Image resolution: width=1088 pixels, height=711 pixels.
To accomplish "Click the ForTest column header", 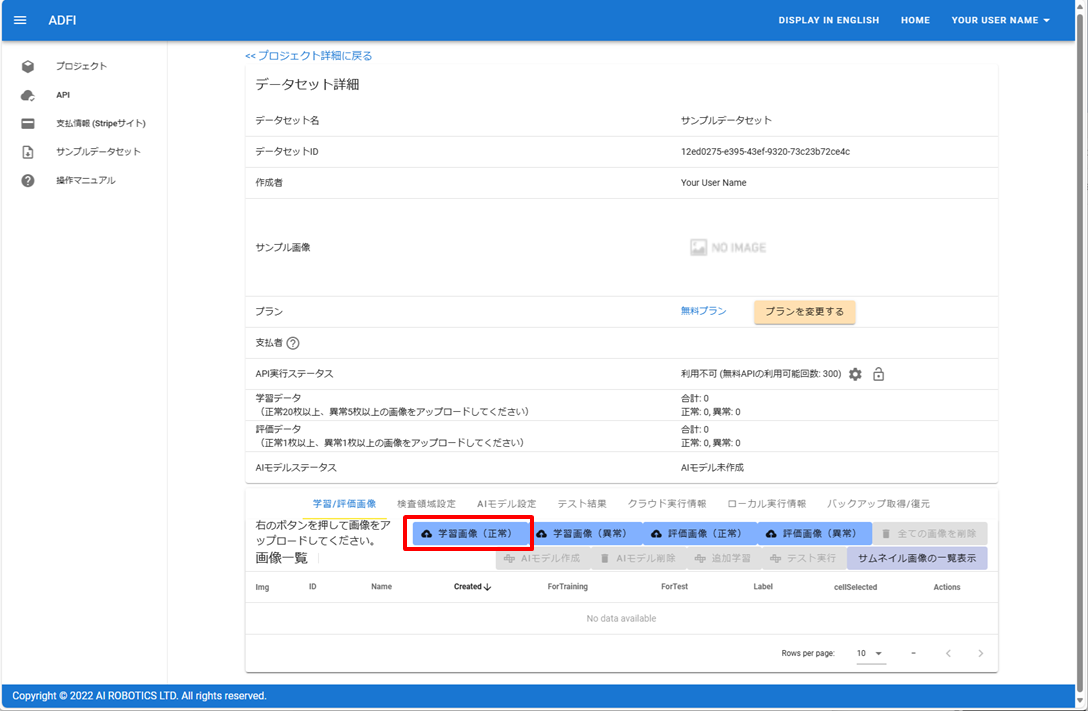I will (674, 587).
